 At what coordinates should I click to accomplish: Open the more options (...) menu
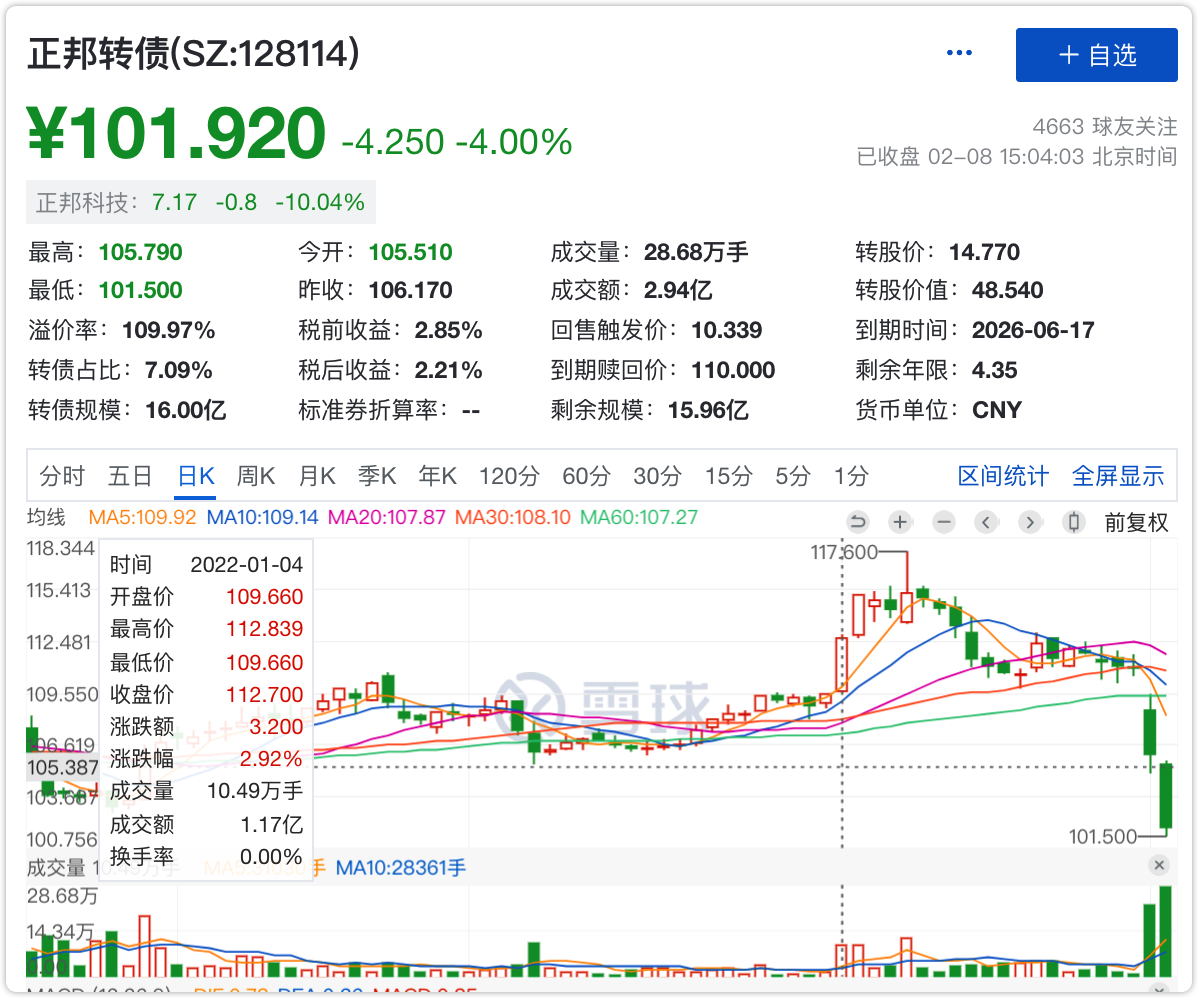click(x=959, y=52)
